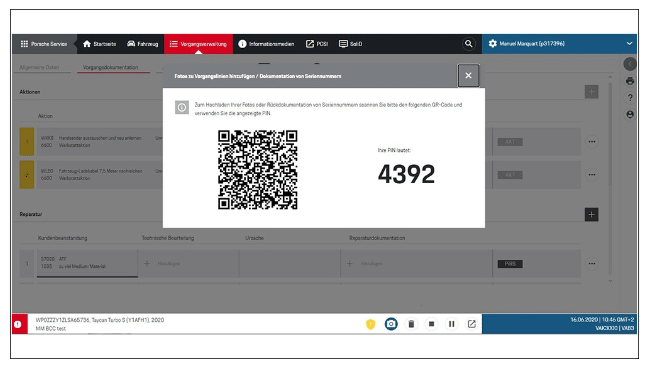
Task: Click the yellow marker of Ladekabel row
Action: [x=27, y=175]
